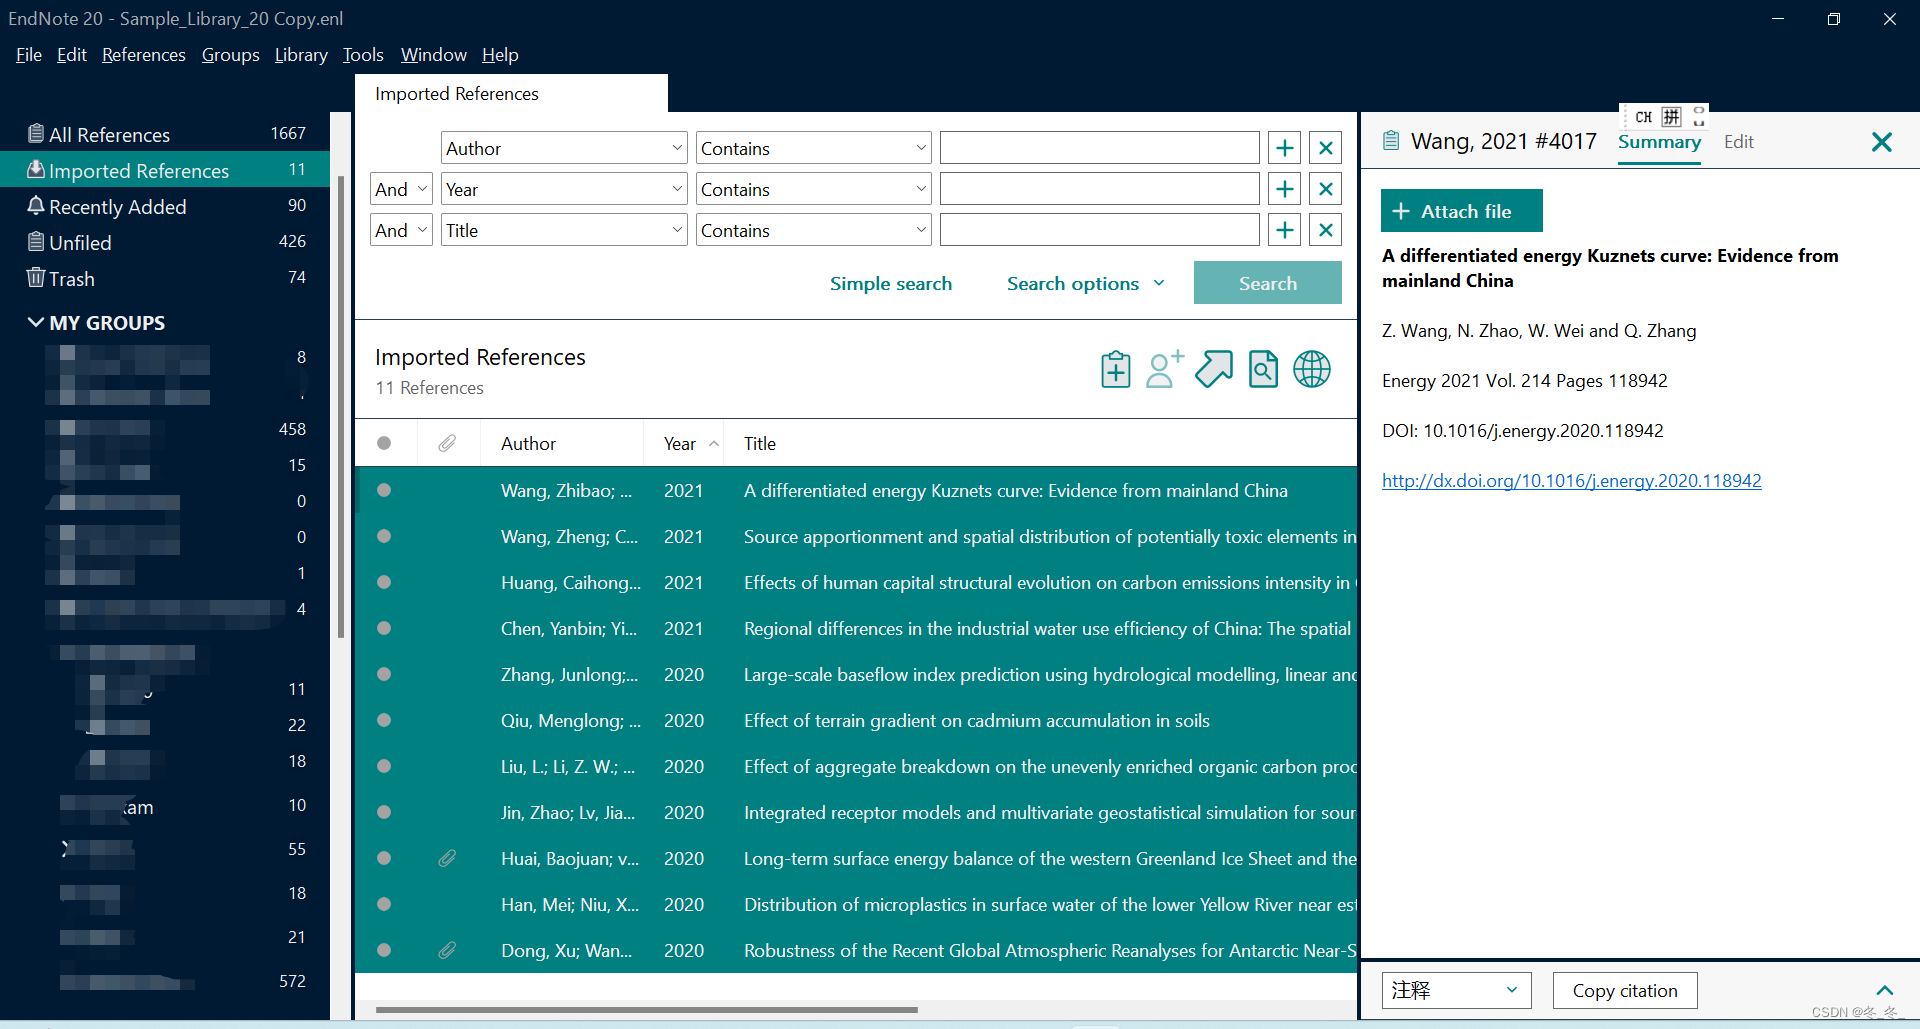Click the Search button
Screen dimensions: 1920x1029
(x=1267, y=283)
